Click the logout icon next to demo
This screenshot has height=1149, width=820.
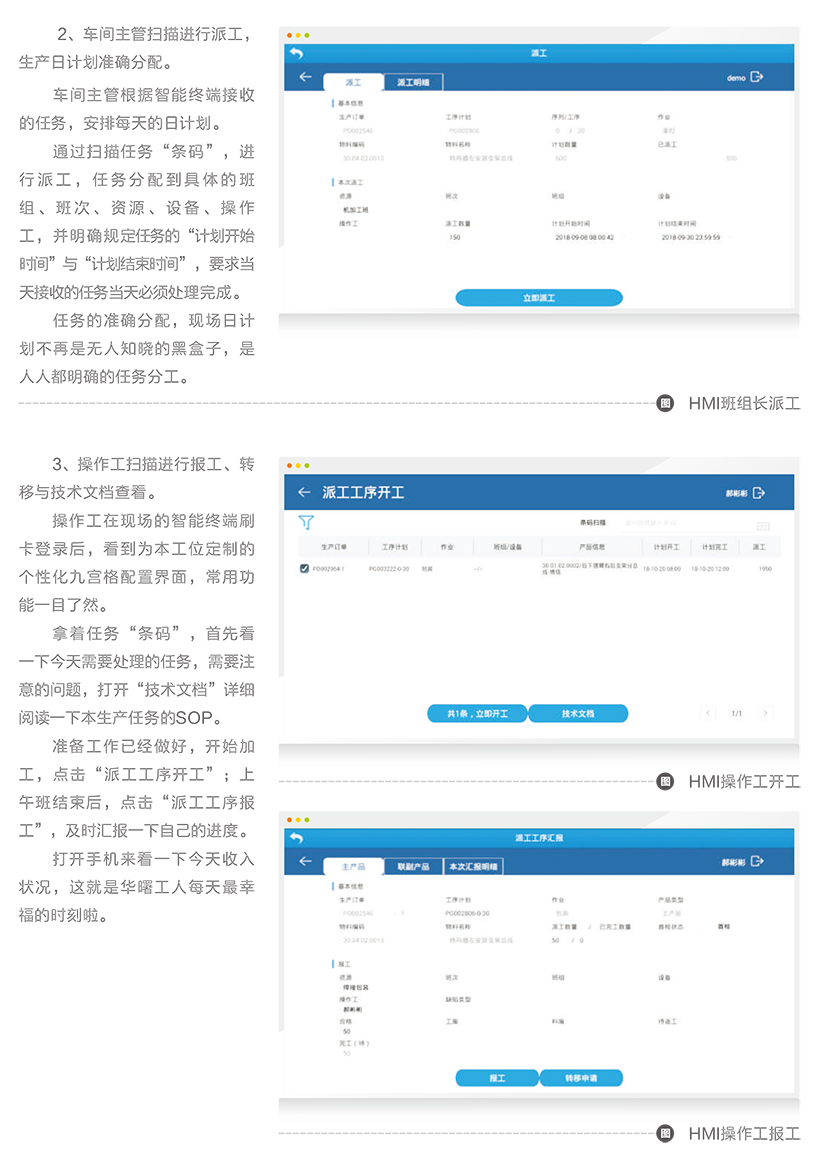click(757, 77)
